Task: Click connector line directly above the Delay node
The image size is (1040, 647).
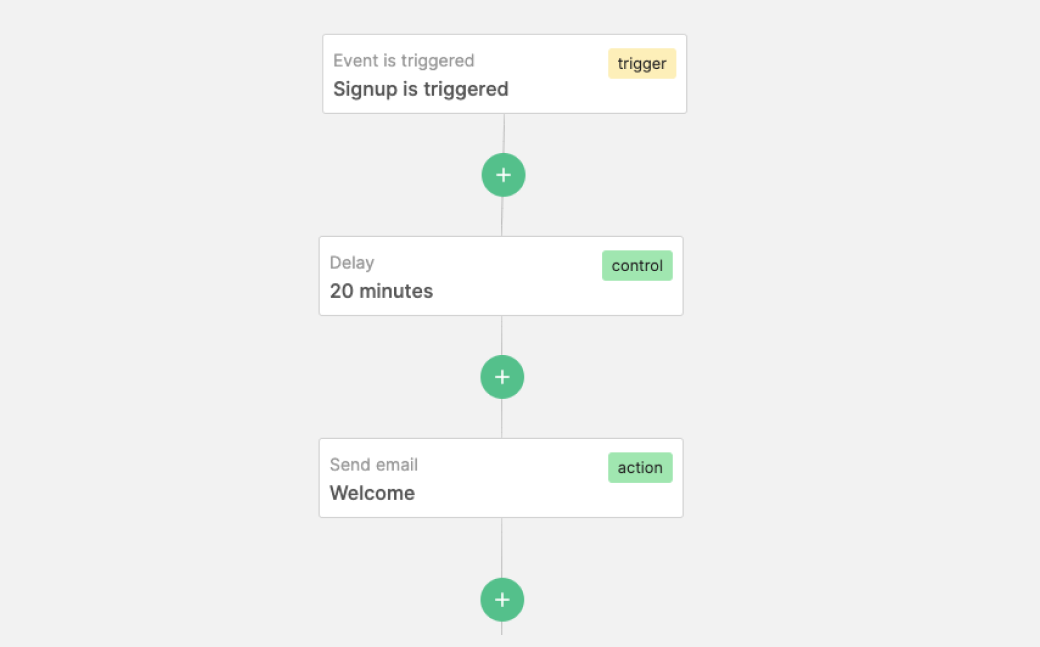Action: (502, 218)
